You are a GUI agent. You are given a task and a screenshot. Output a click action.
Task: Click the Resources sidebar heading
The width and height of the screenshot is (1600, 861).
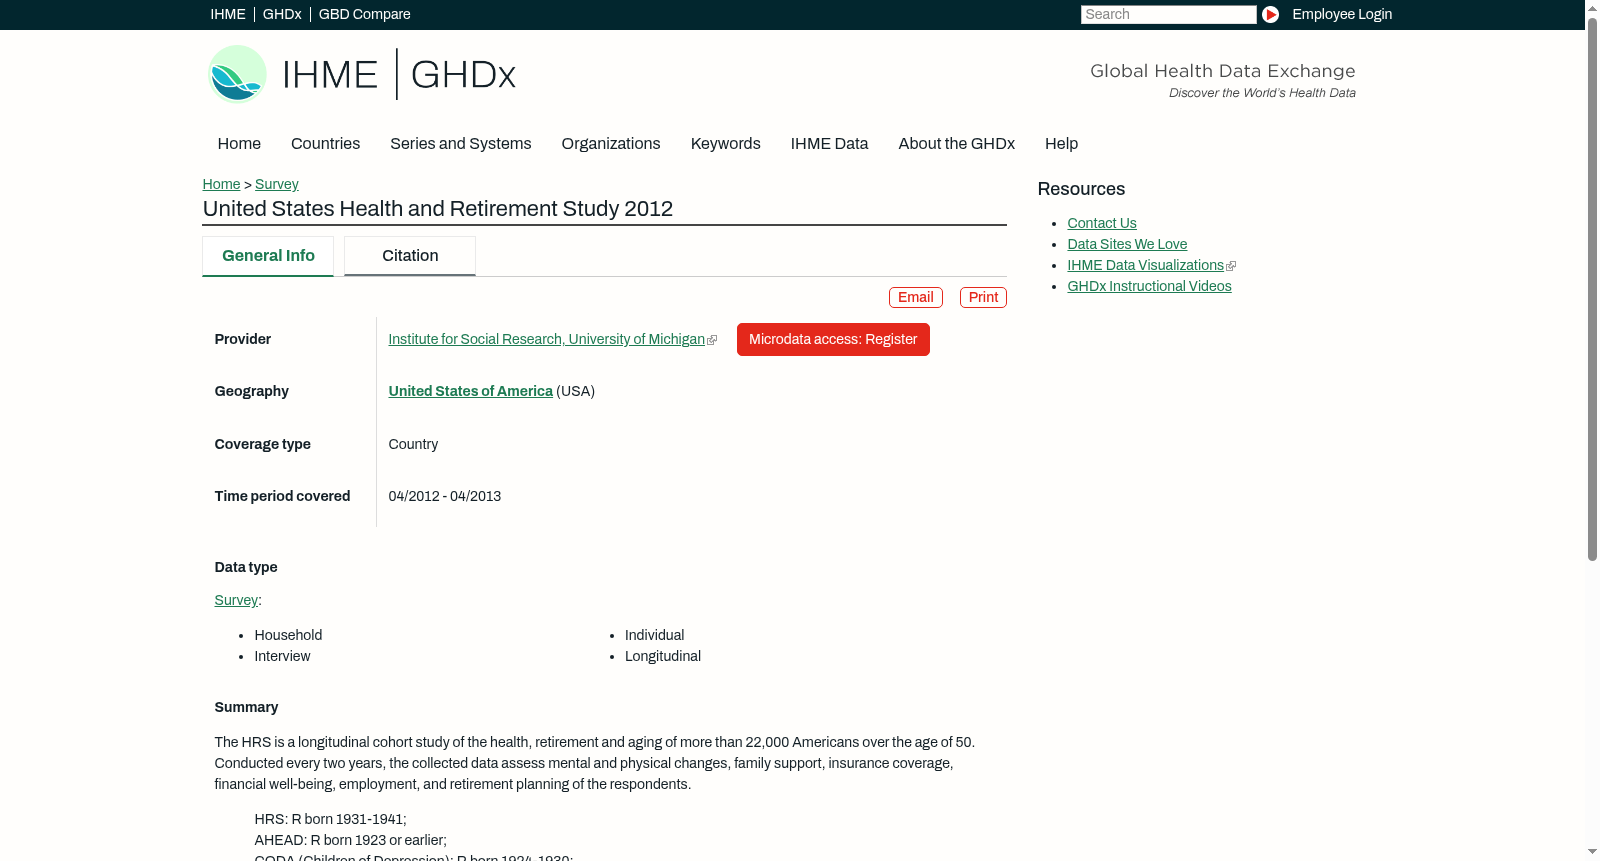tap(1081, 189)
